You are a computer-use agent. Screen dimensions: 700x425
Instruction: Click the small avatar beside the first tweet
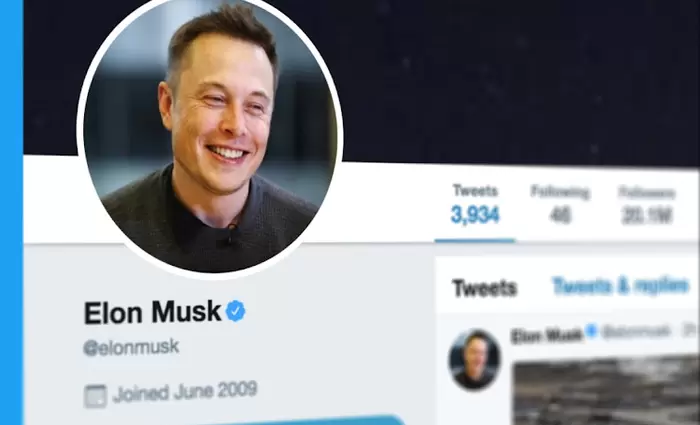[x=475, y=360]
